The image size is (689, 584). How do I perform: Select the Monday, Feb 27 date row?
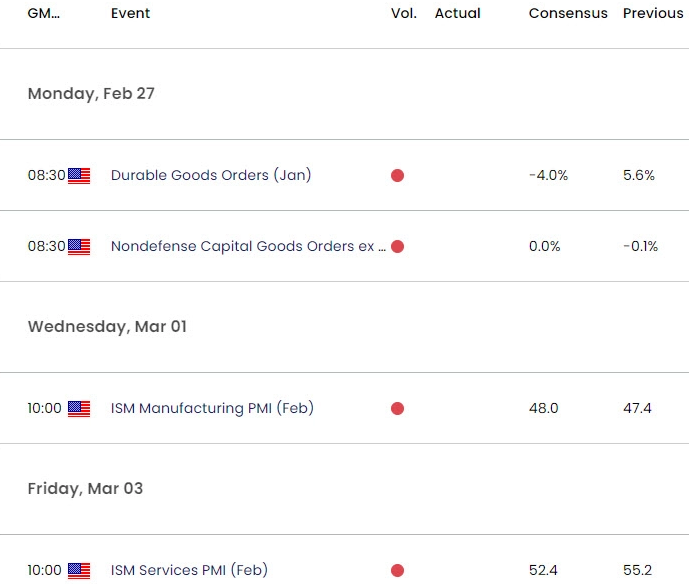tap(344, 94)
